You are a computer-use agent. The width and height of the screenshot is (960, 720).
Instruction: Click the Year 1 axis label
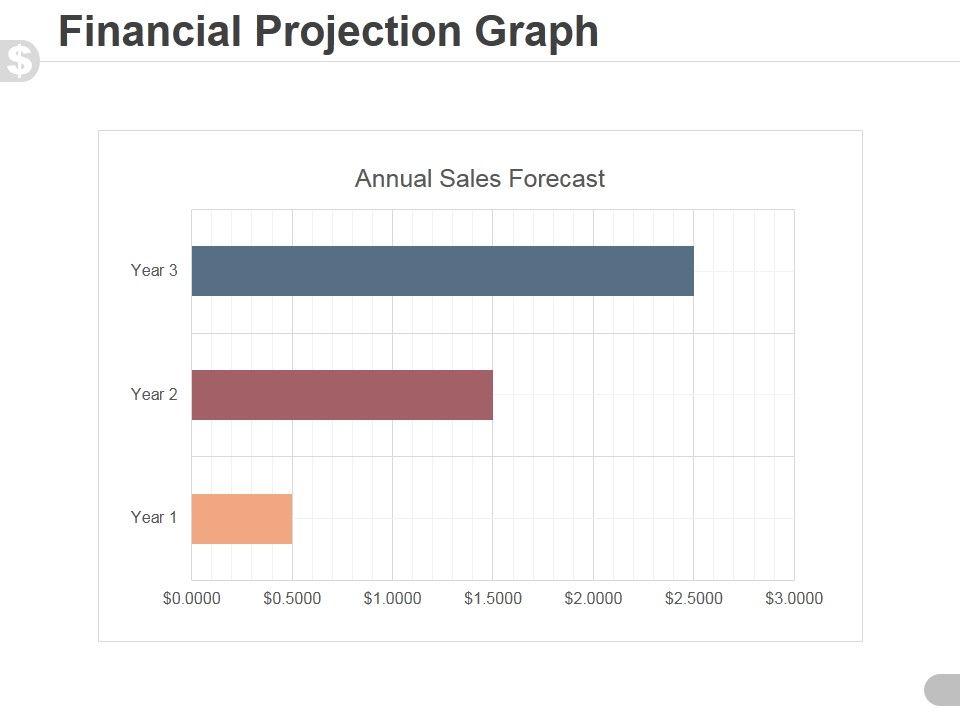point(154,517)
